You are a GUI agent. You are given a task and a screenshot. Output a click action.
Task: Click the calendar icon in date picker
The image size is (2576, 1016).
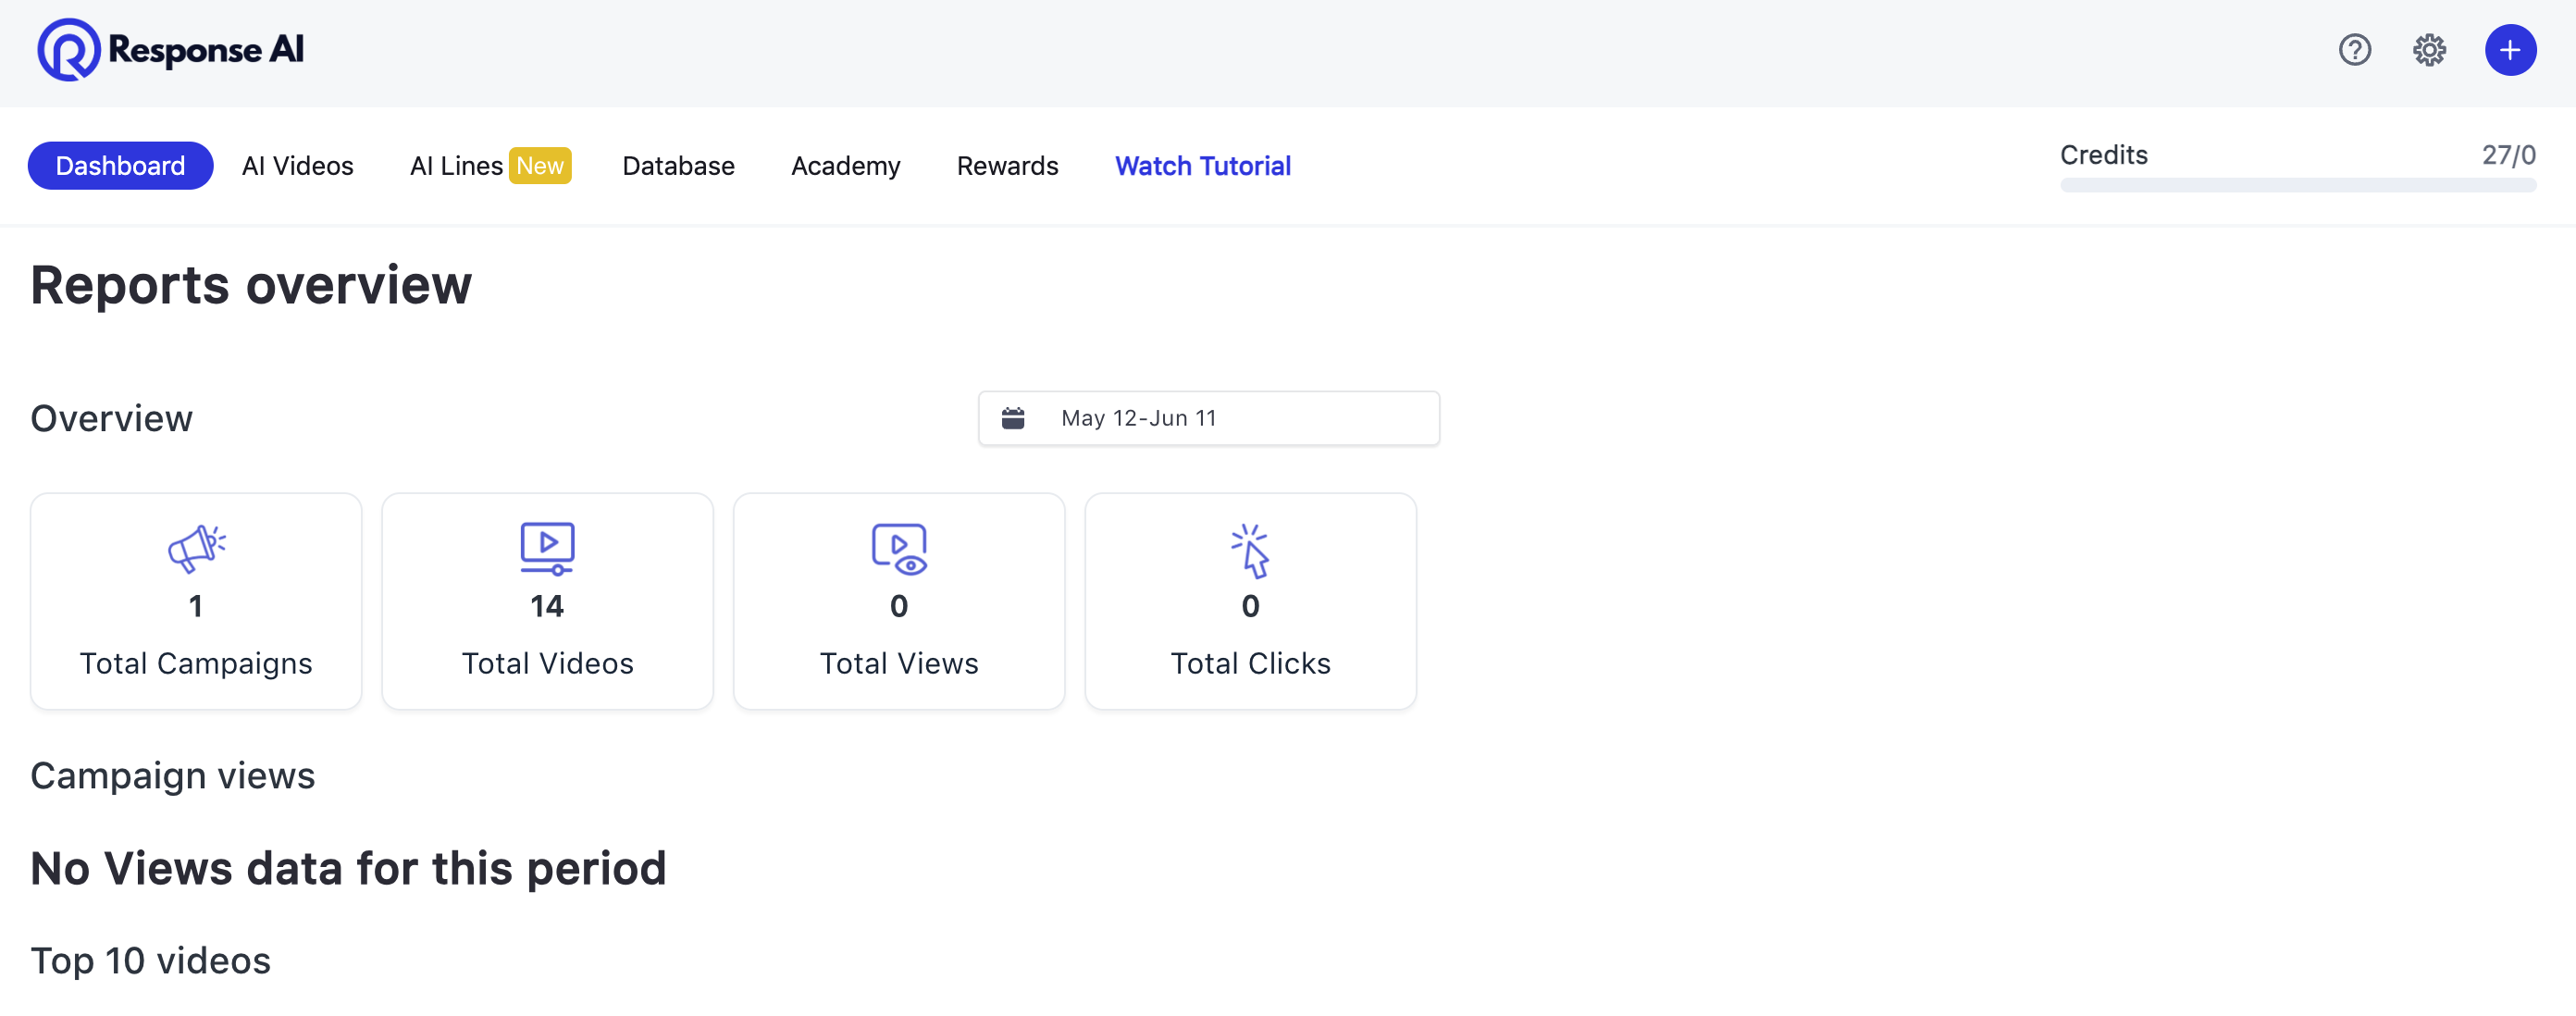tap(1013, 418)
